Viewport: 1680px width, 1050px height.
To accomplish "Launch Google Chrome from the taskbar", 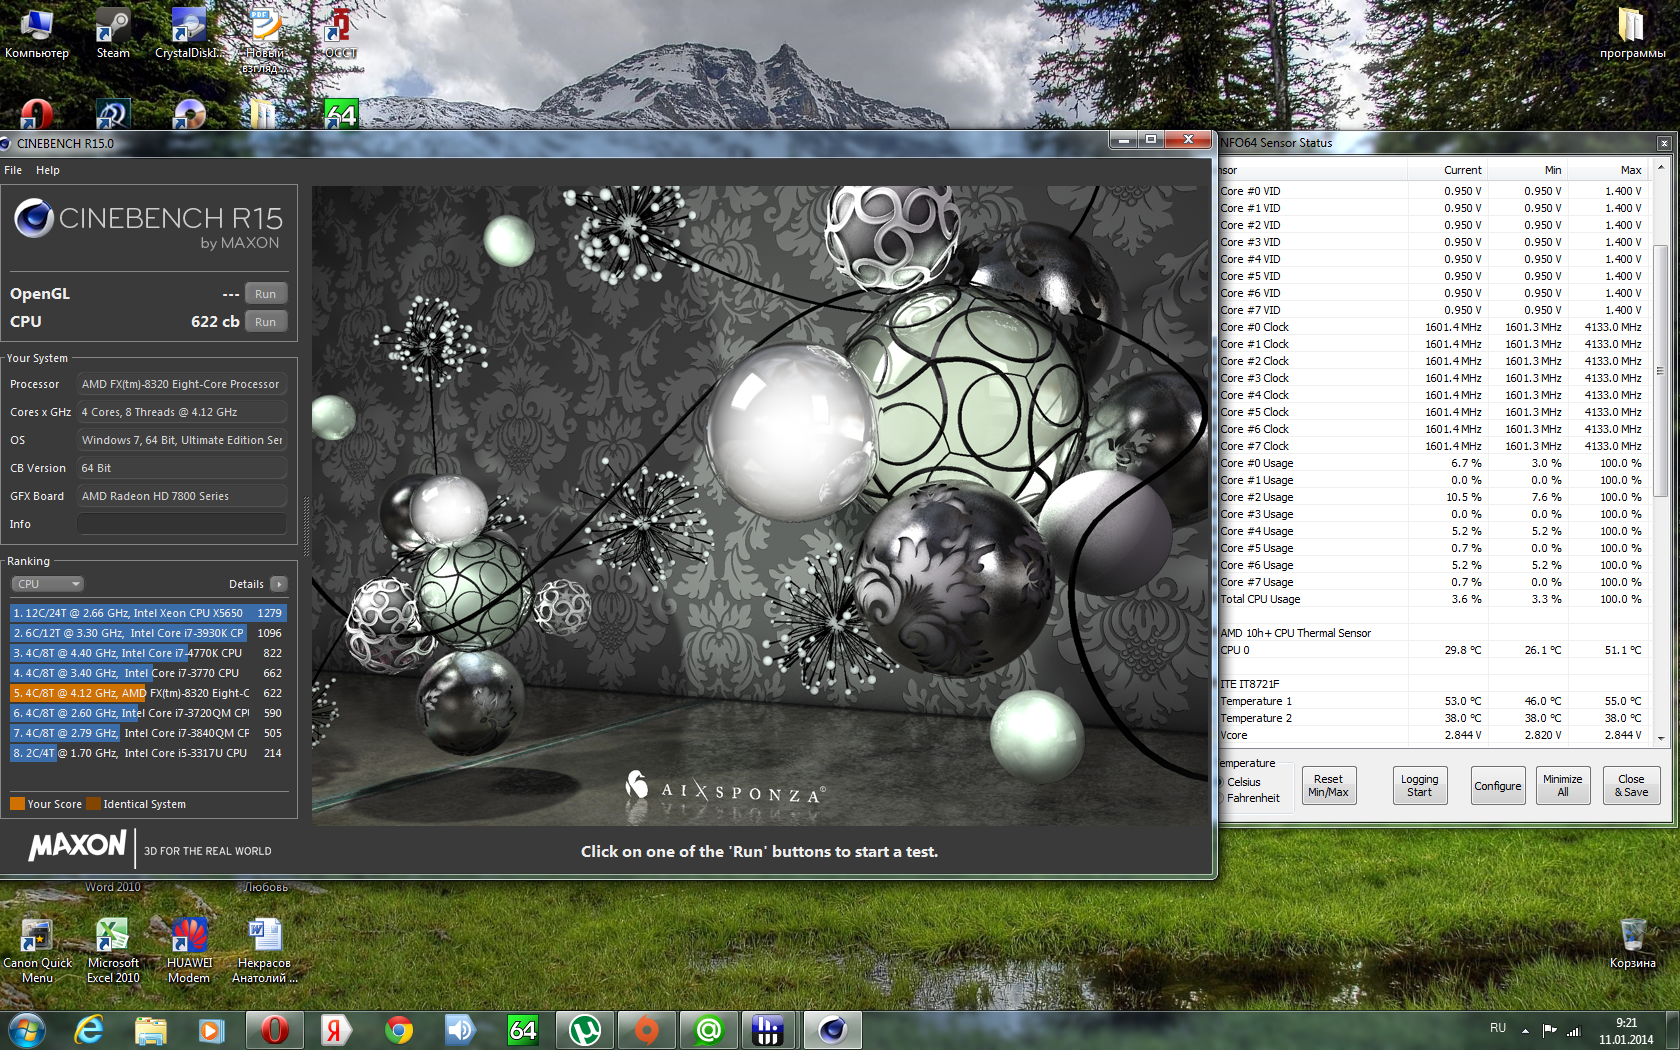I will [x=399, y=1030].
